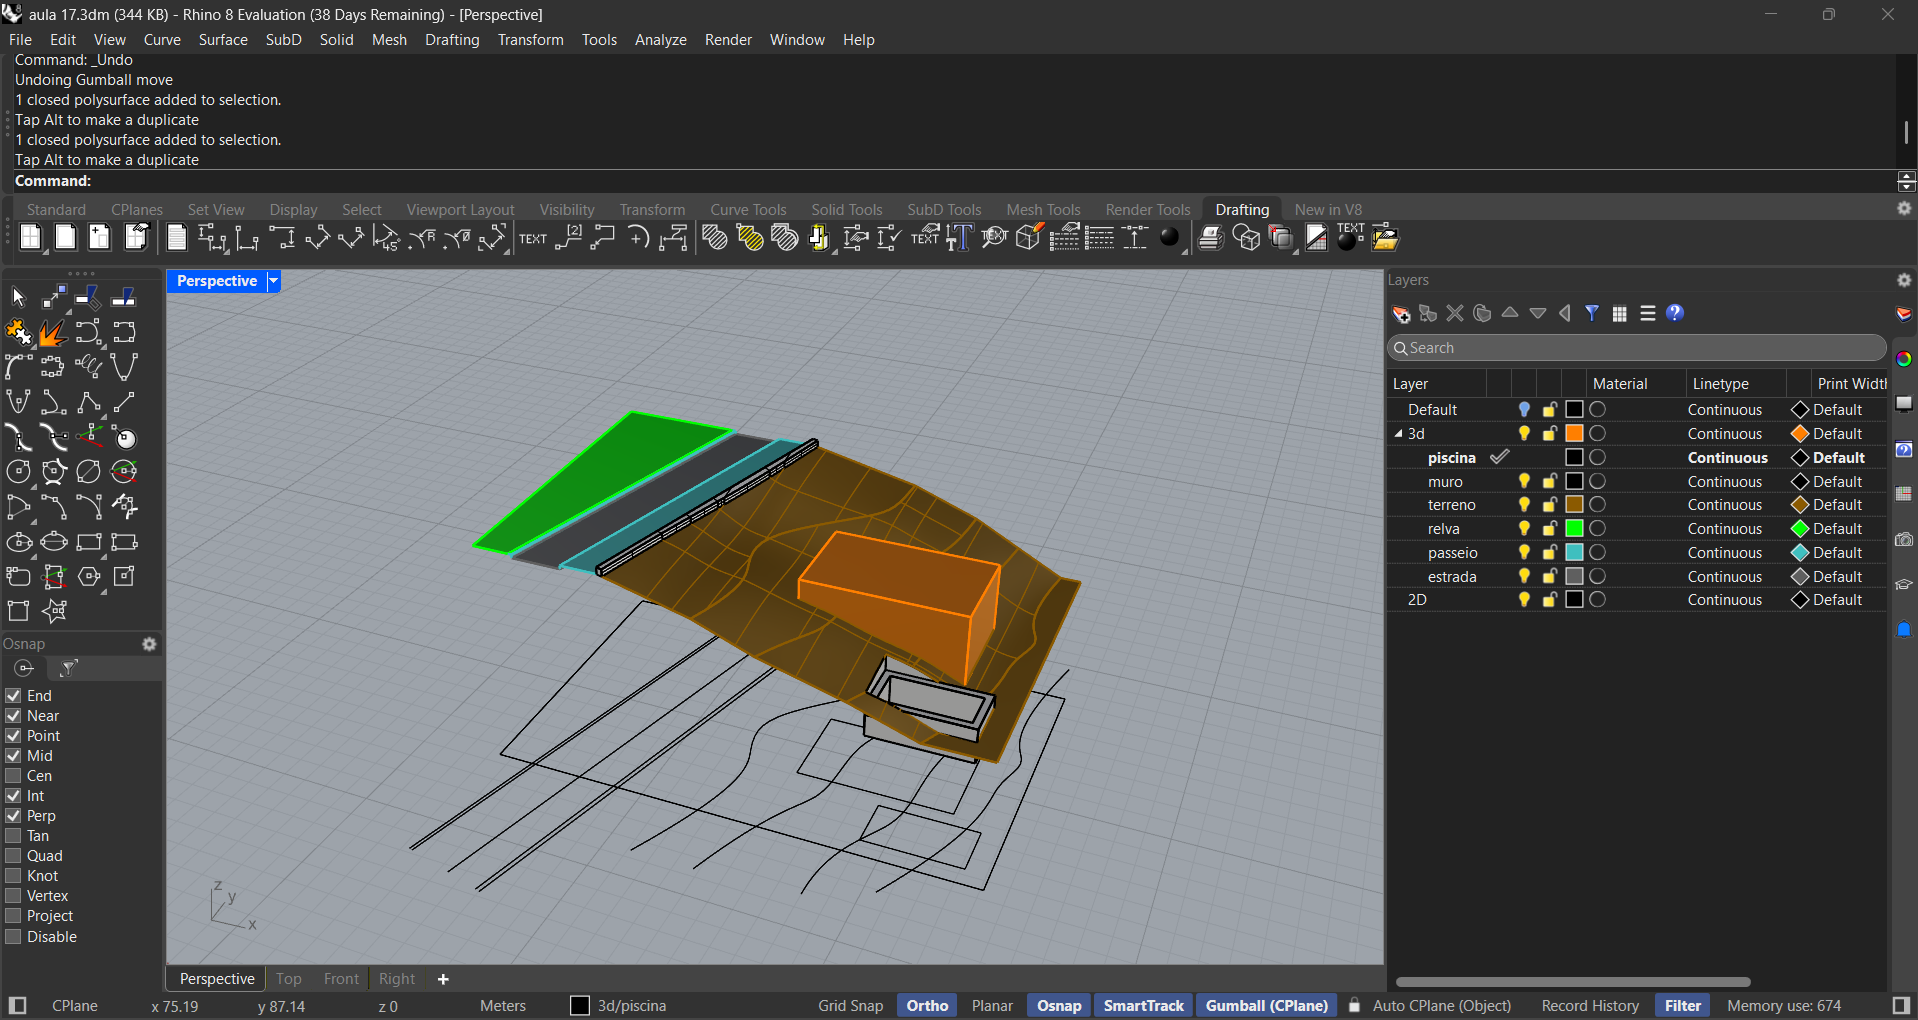Enable SmartTrack in the status bar
The width and height of the screenshot is (1918, 1020).
coord(1143,1005)
